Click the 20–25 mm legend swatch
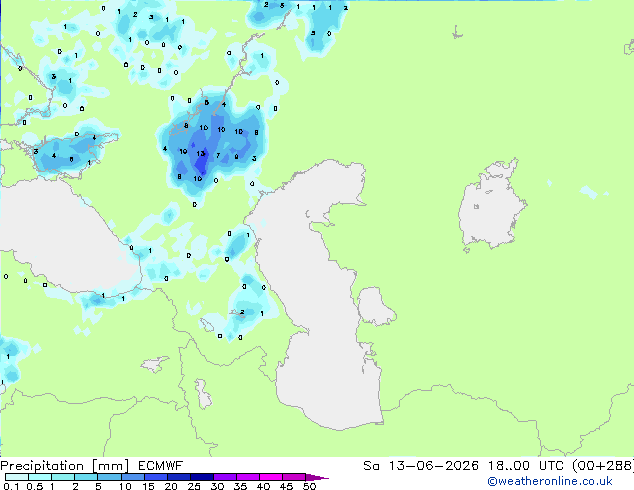 click(x=178, y=477)
